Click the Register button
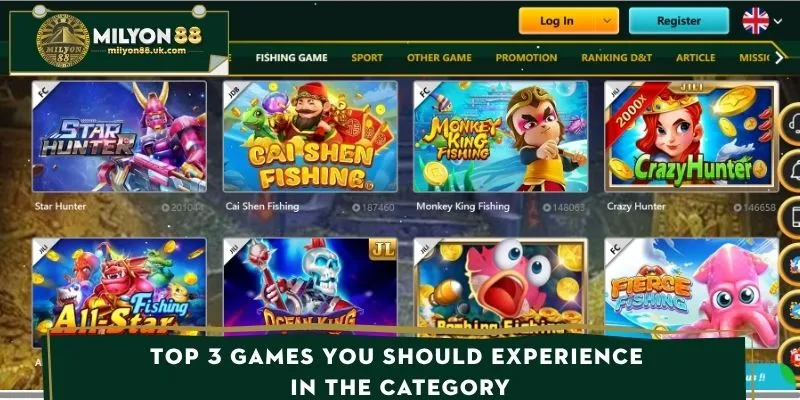The image size is (800, 400). (x=679, y=21)
